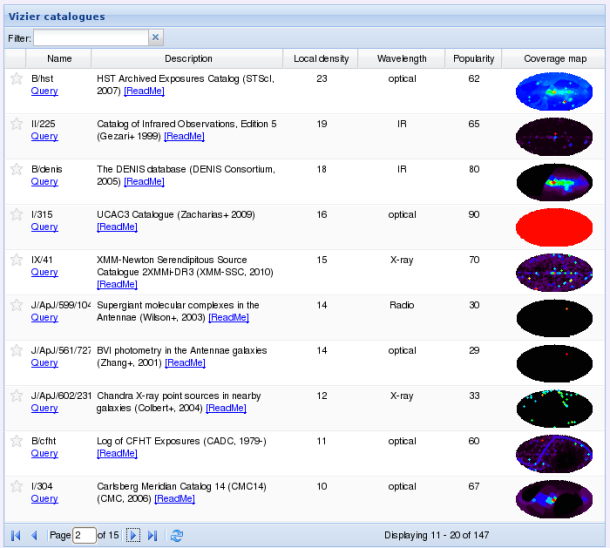The width and height of the screenshot is (610, 548).
Task: Query the I/315 catalogue
Action: (x=44, y=227)
